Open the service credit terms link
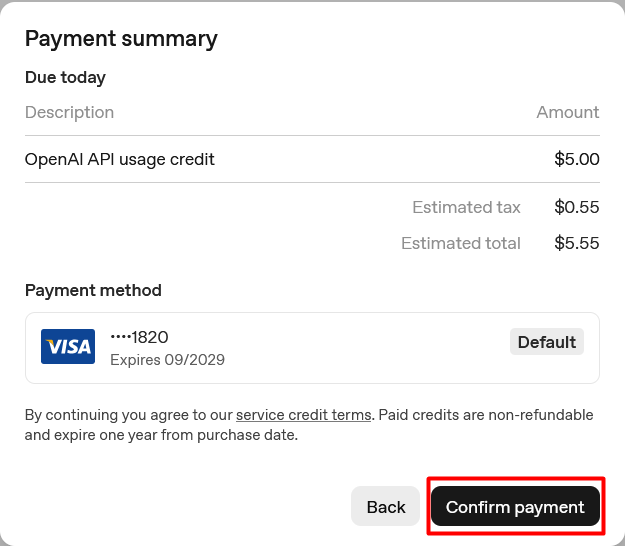Viewport: 625px width, 546px height. 304,414
